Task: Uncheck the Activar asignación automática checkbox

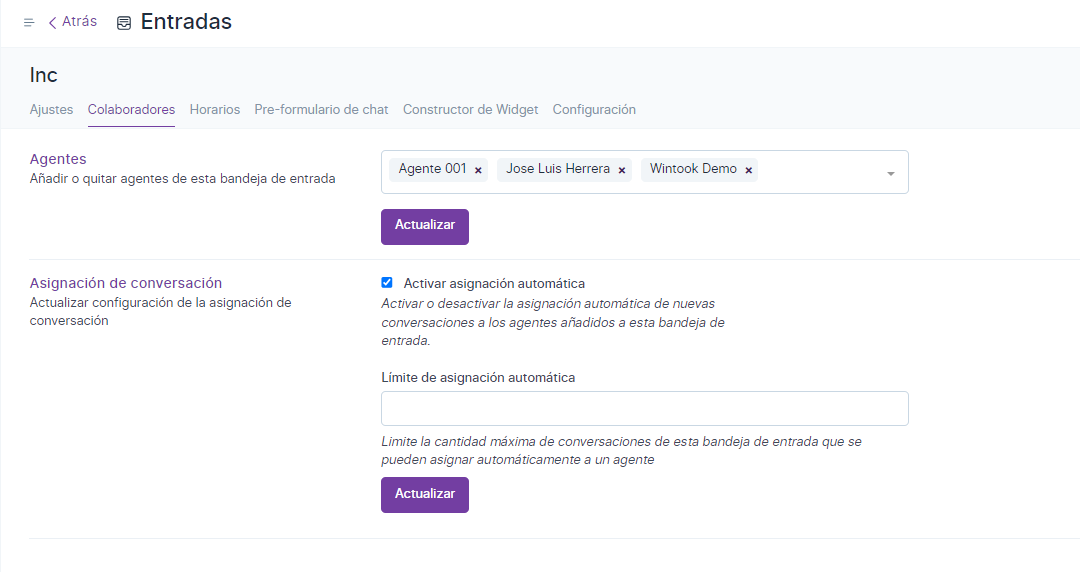Action: [387, 283]
